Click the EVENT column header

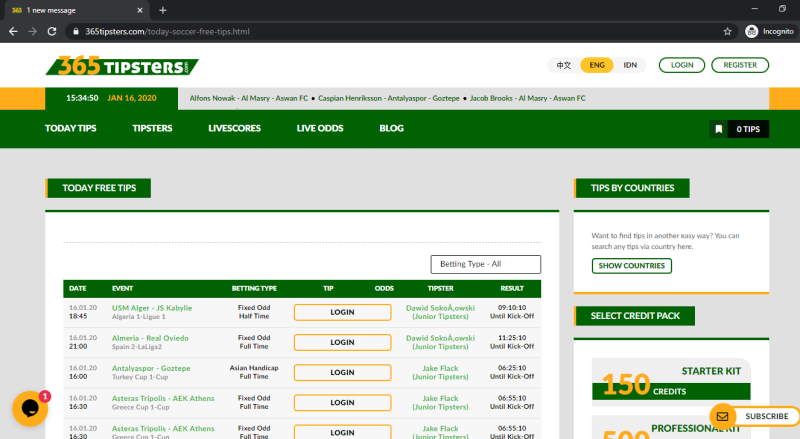coord(122,289)
